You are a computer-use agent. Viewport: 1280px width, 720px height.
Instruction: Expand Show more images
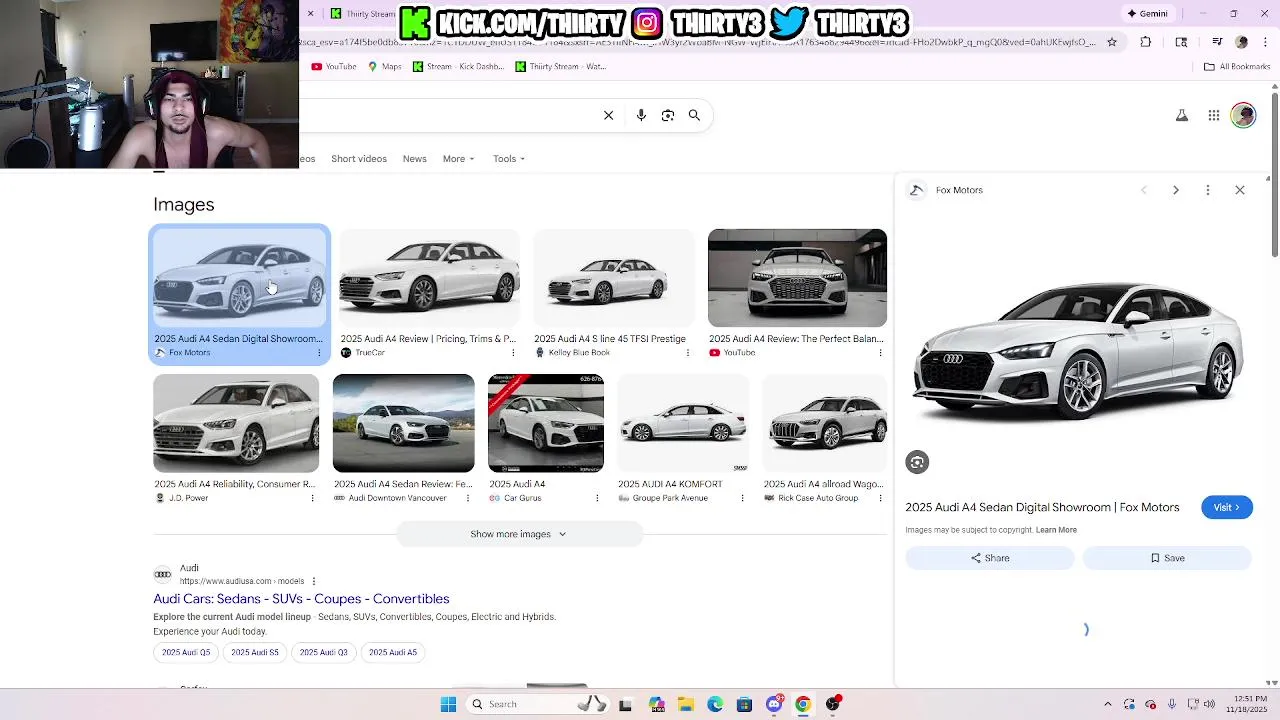pyautogui.click(x=519, y=534)
